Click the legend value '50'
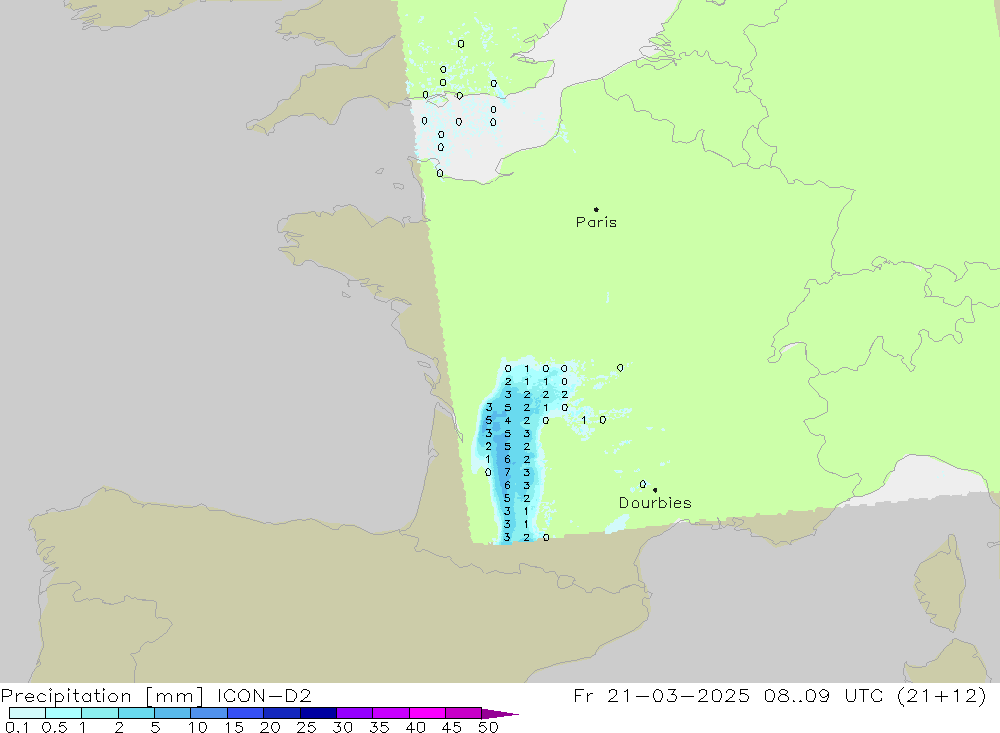The image size is (1000, 733). click(488, 727)
